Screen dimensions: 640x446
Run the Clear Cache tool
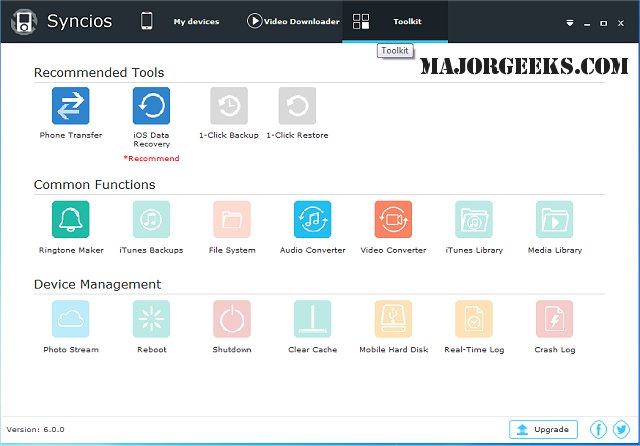pos(313,319)
